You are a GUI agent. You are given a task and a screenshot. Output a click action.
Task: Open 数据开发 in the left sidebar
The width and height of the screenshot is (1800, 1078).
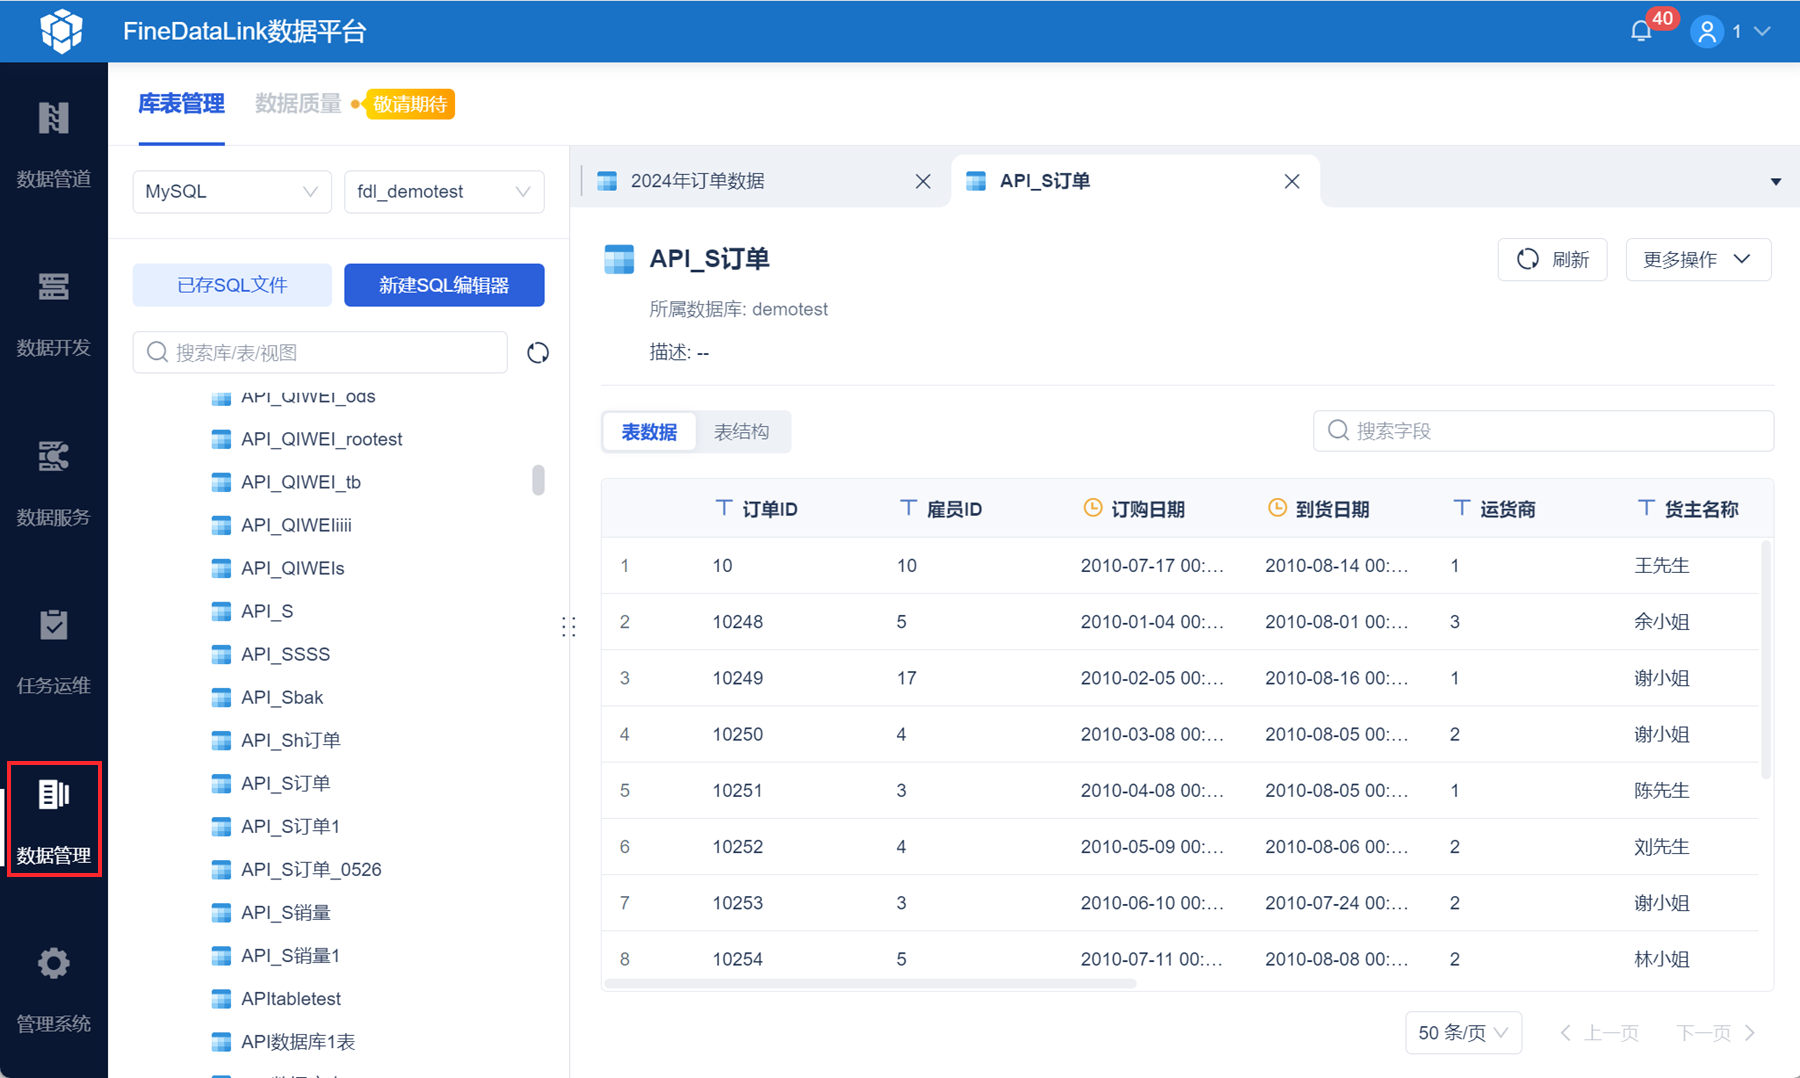(x=54, y=314)
